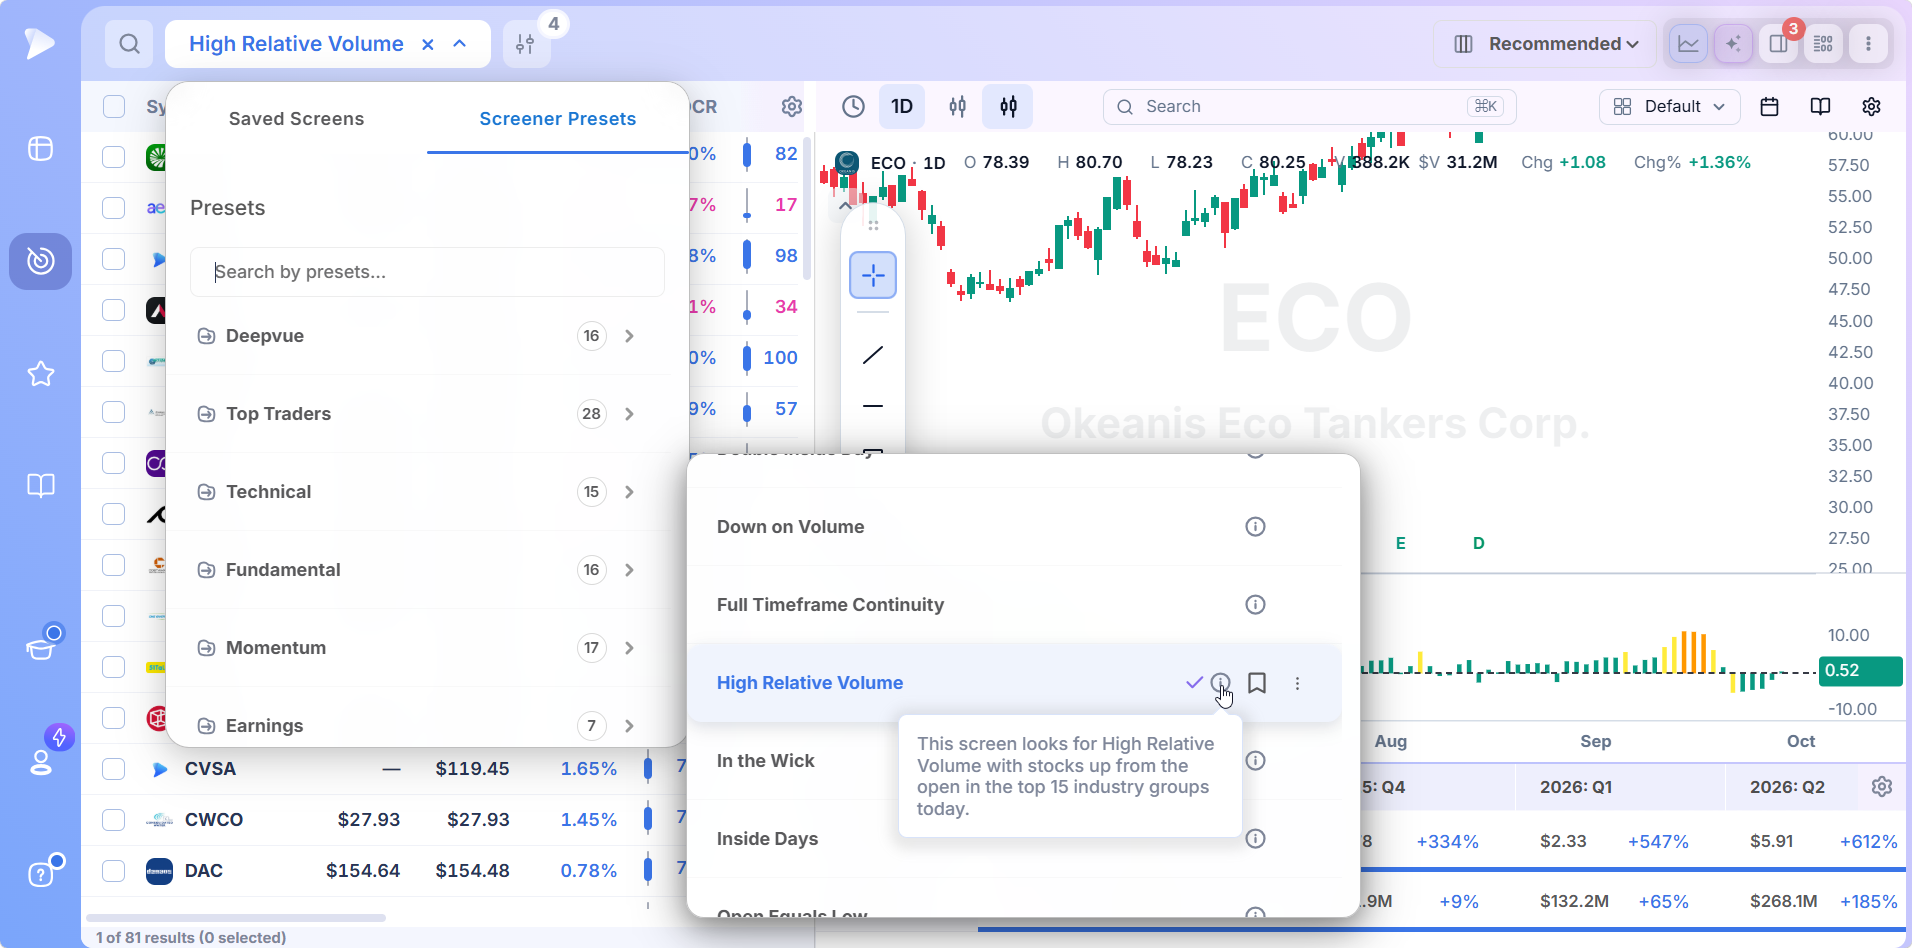Tick the select-all checkbox in table header
This screenshot has height=948, width=1912.
[x=114, y=107]
